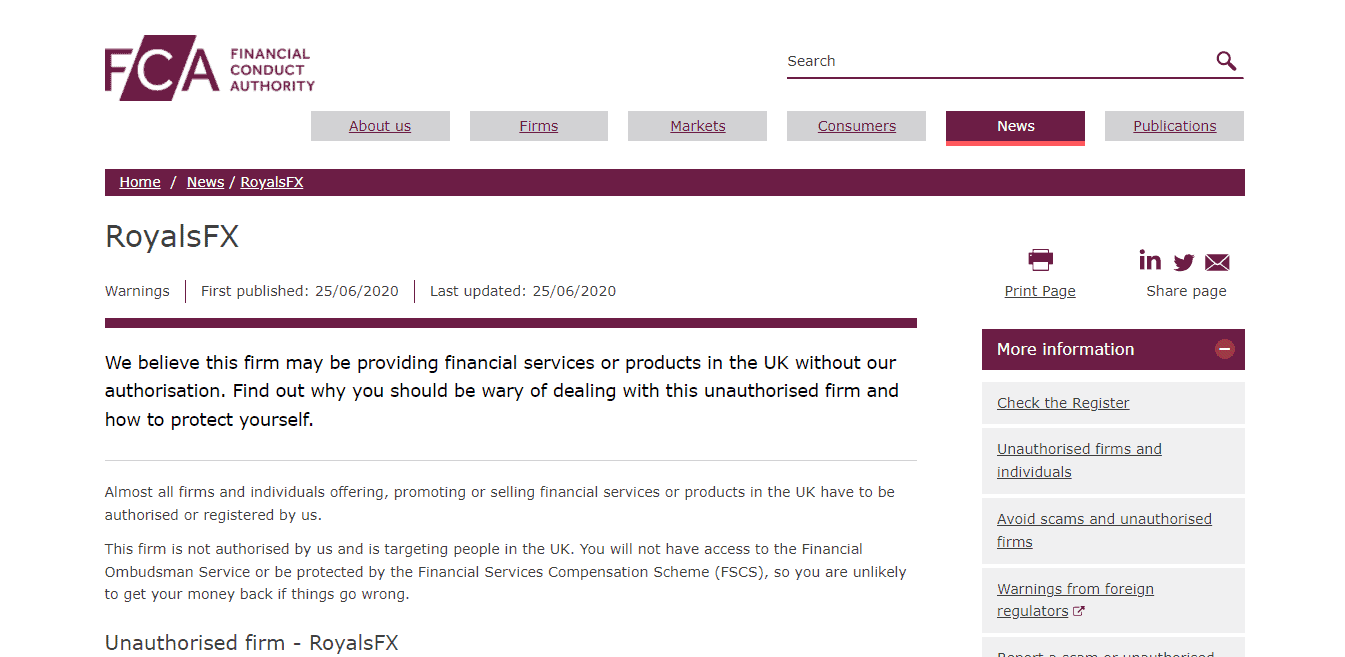1345x657 pixels.
Task: Select the News tab
Action: click(x=1015, y=126)
